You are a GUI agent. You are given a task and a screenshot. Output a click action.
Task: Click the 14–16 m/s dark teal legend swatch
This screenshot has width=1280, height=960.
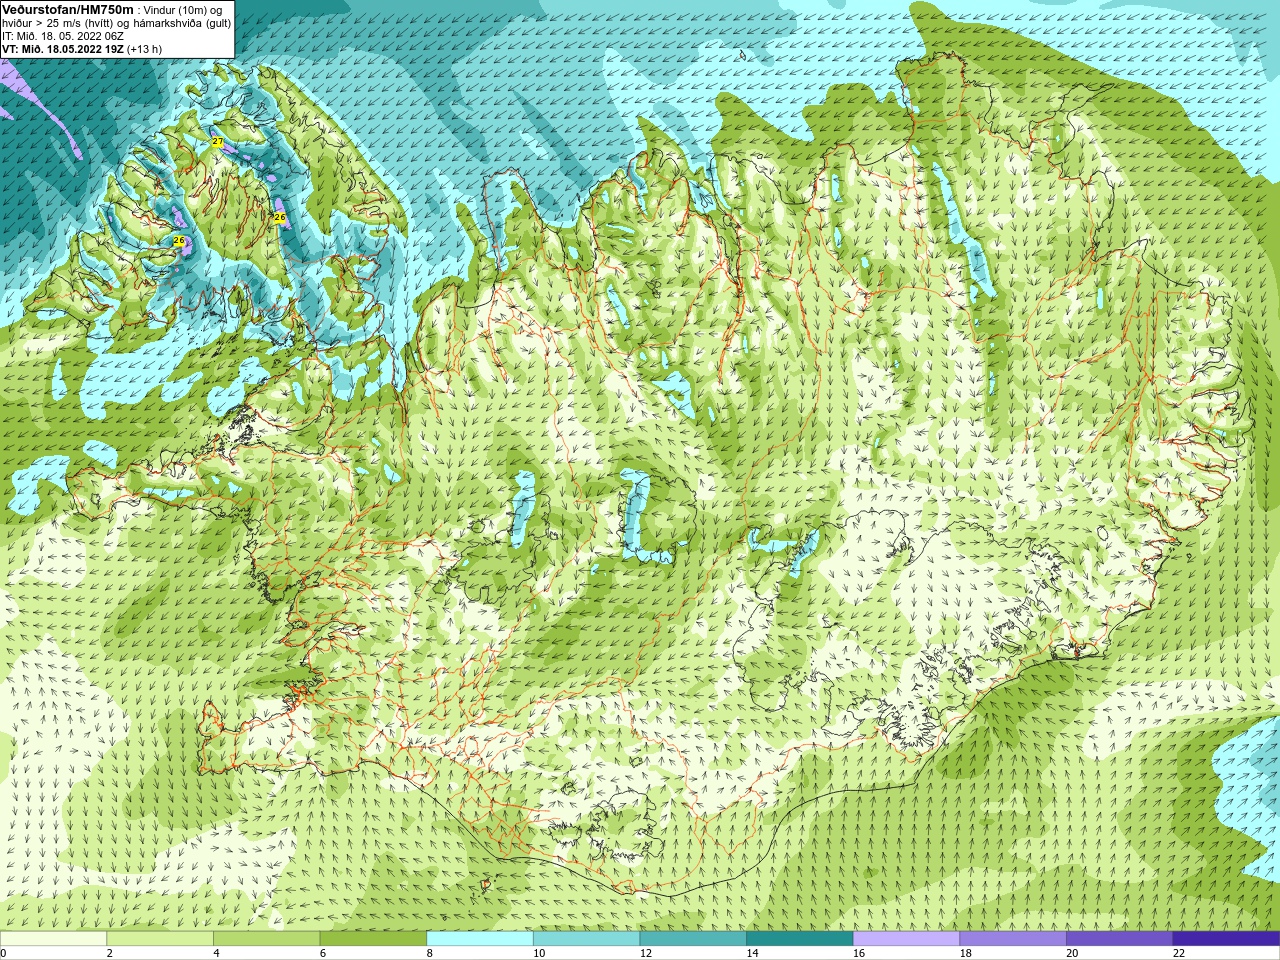coord(800,939)
